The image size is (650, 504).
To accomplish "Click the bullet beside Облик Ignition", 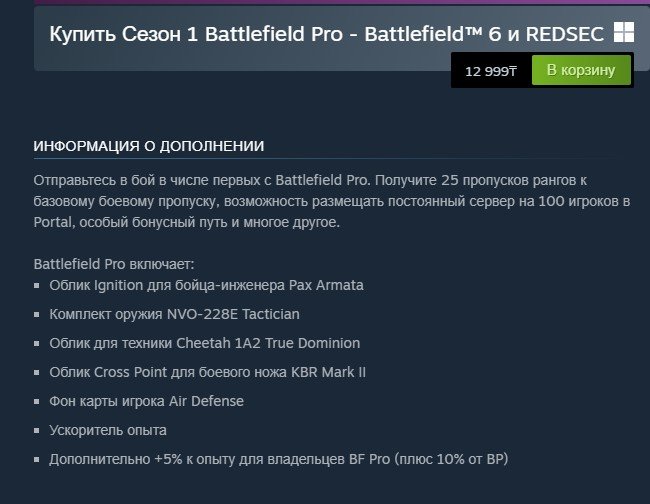I will tap(38, 286).
